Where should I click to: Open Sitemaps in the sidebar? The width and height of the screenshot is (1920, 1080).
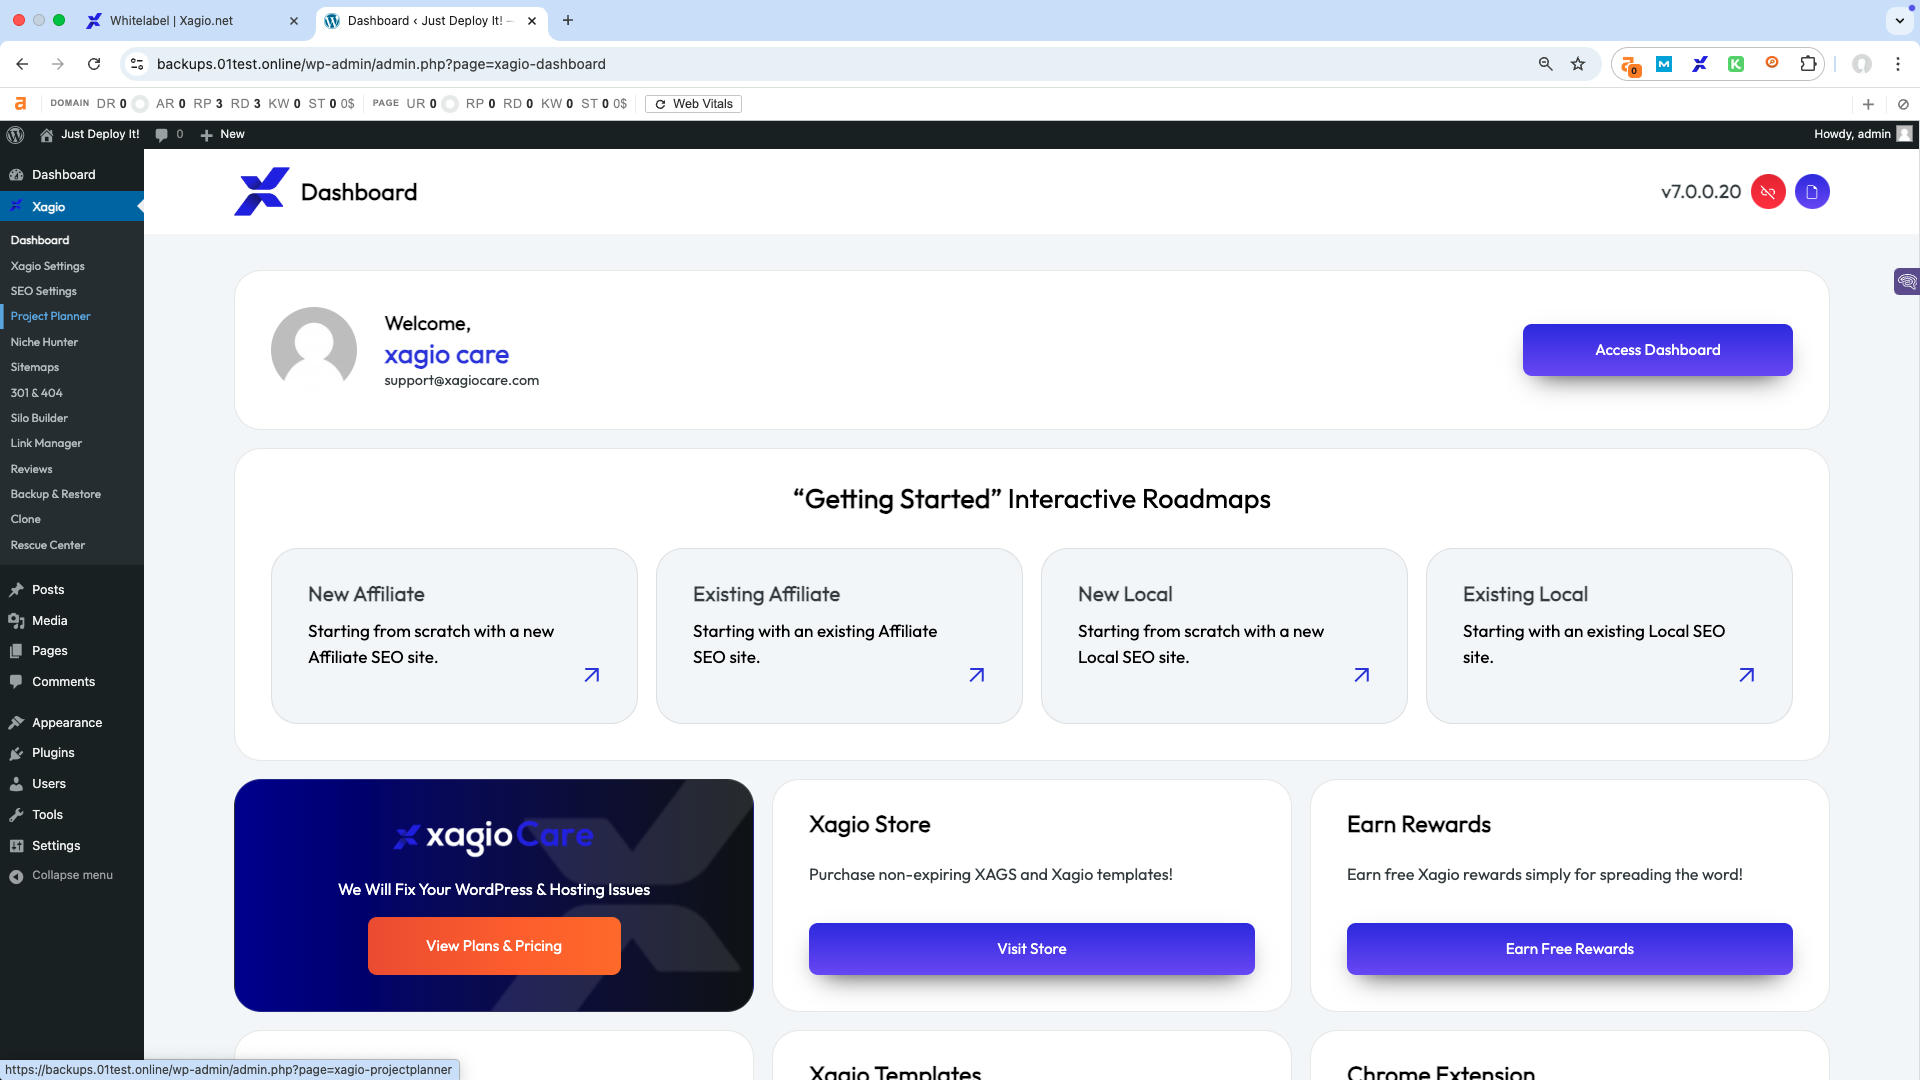pyautogui.click(x=35, y=367)
